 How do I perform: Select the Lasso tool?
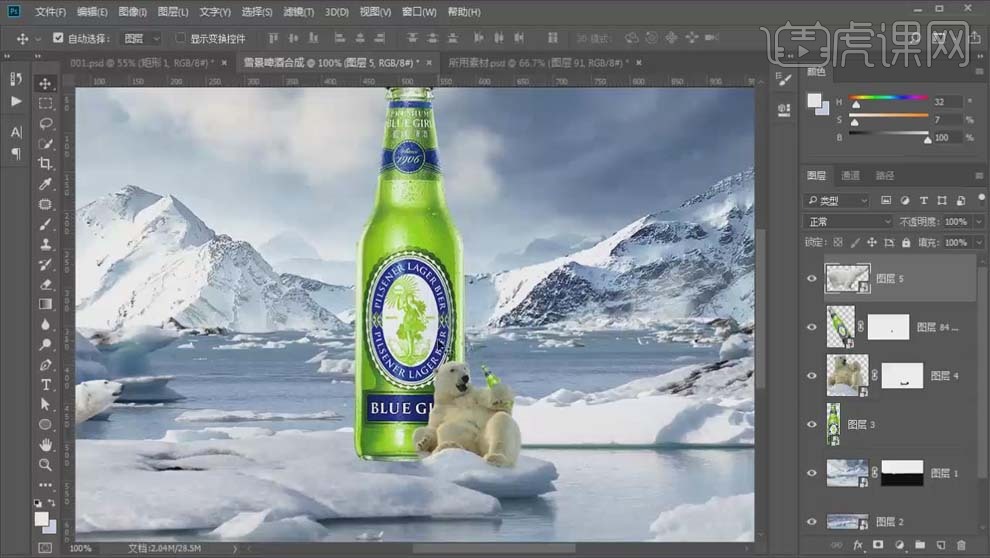coord(45,123)
